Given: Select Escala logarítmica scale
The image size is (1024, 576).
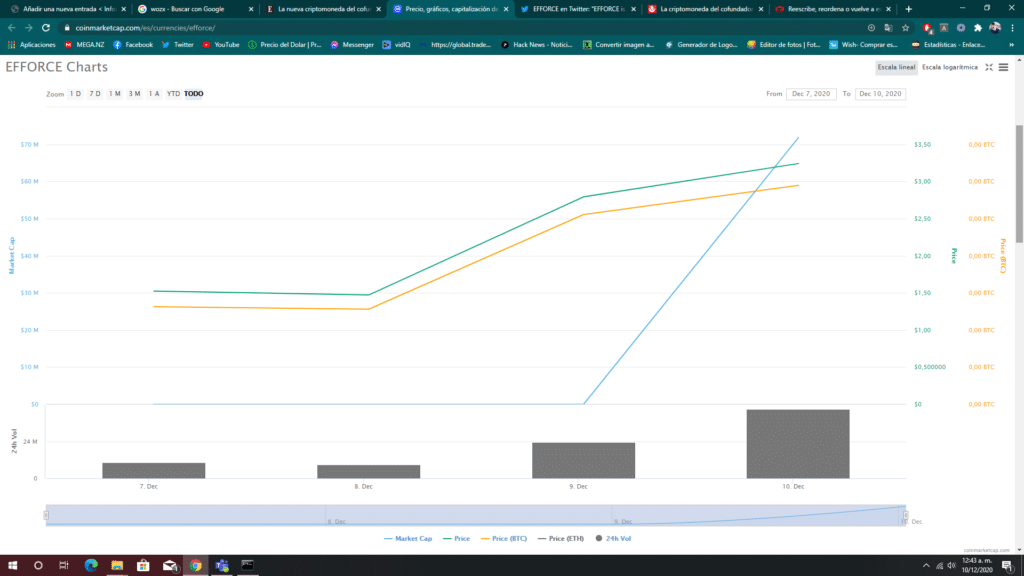Looking at the screenshot, I should coord(950,67).
